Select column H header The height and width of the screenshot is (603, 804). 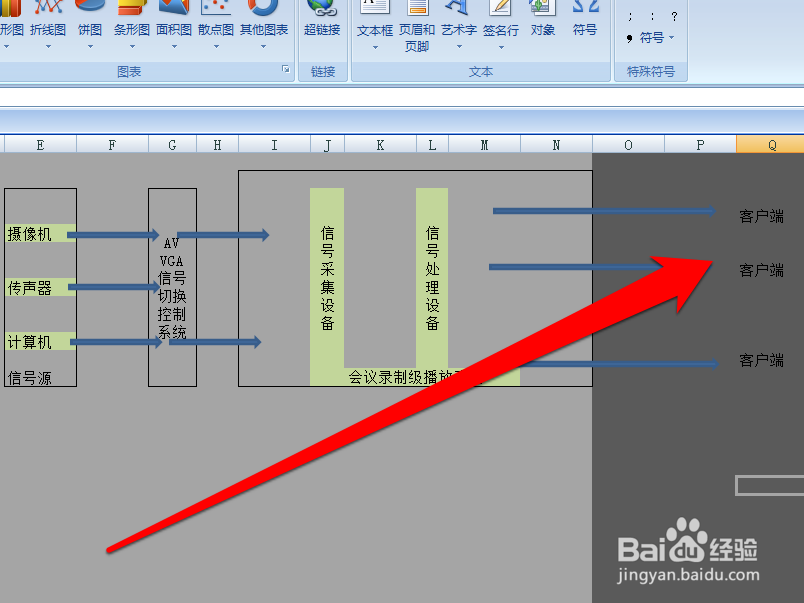217,145
